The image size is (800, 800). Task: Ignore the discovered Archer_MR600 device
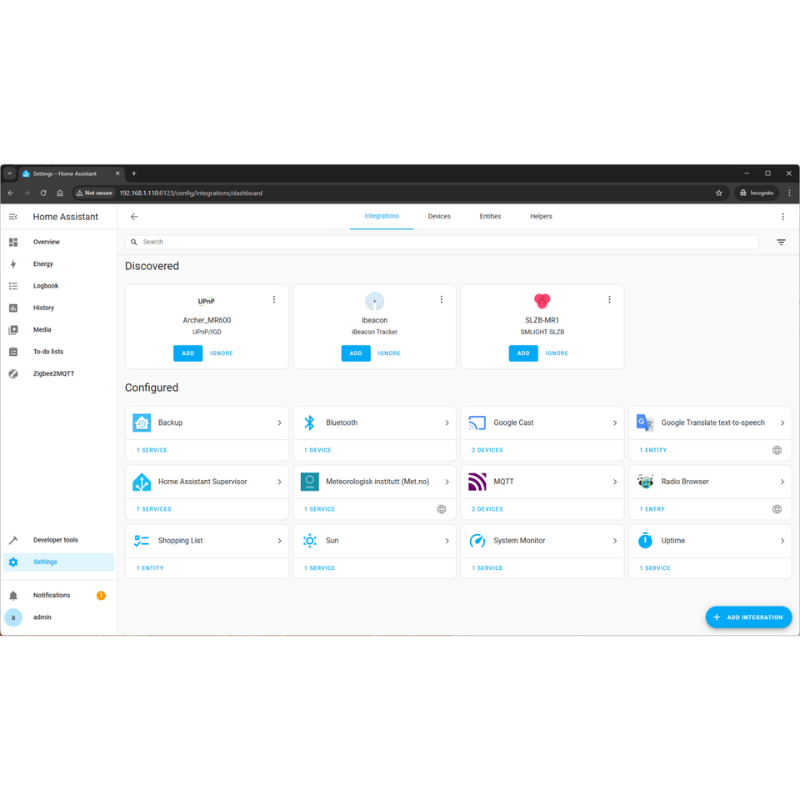click(x=221, y=353)
